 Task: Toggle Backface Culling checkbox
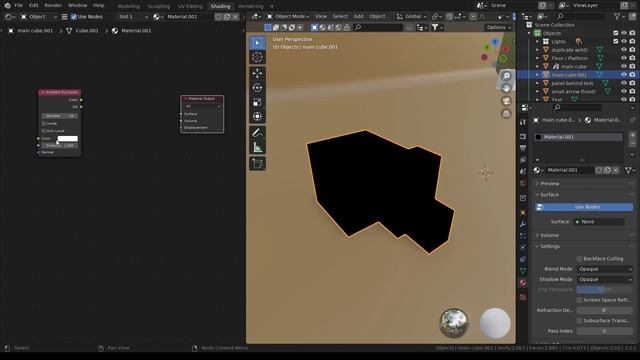coord(579,259)
